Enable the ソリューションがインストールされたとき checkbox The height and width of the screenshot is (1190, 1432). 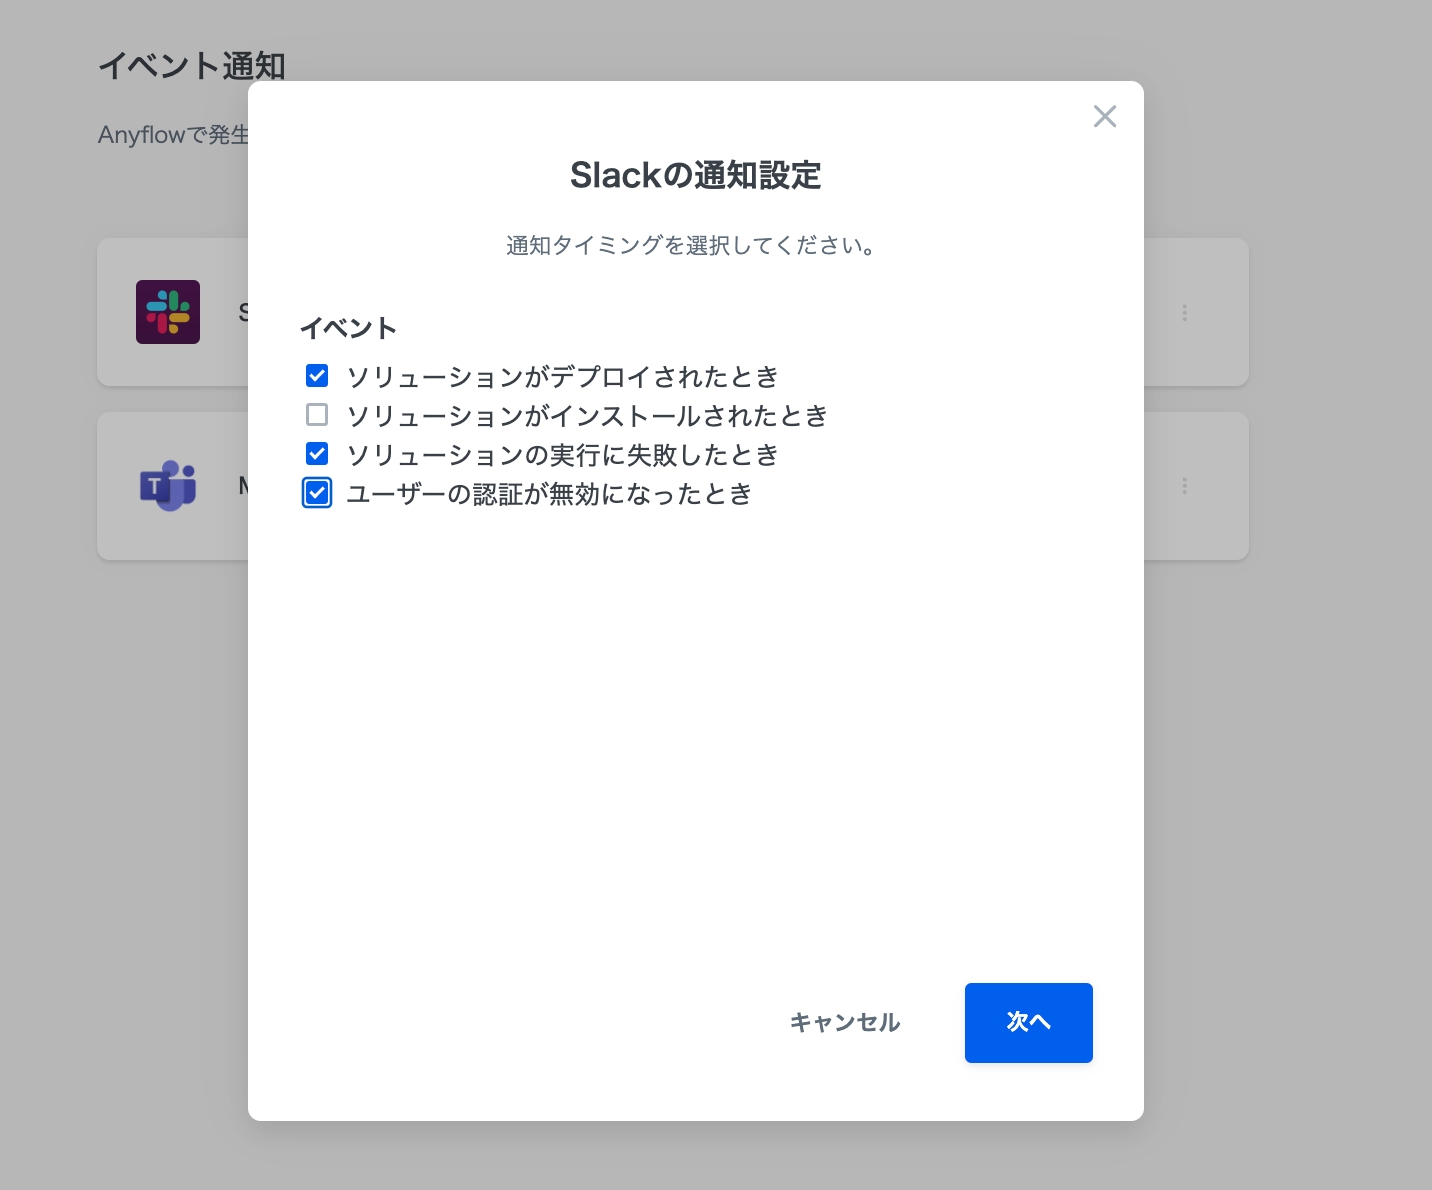pos(317,415)
